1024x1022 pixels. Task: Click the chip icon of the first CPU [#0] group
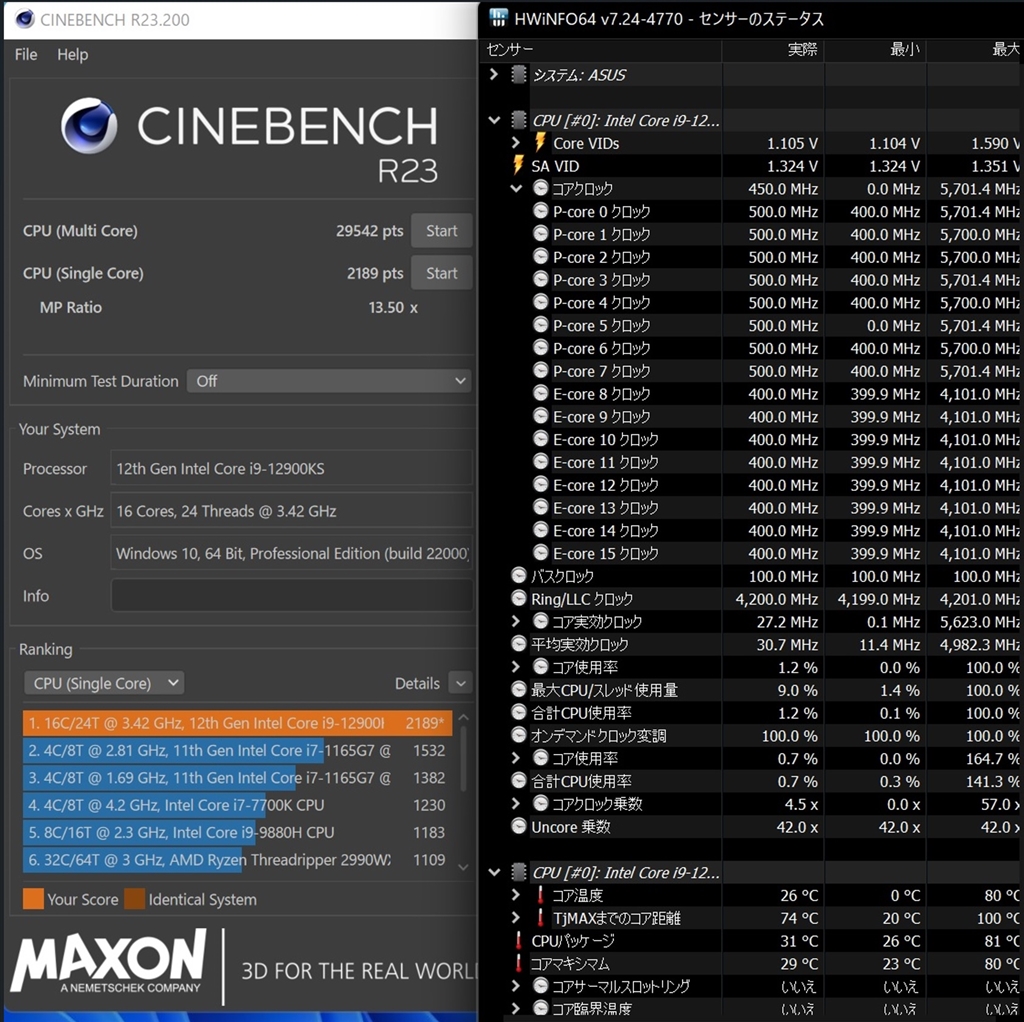519,120
